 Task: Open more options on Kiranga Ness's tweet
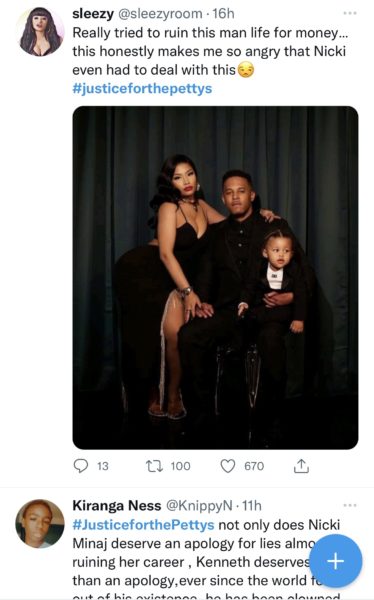coord(350,505)
